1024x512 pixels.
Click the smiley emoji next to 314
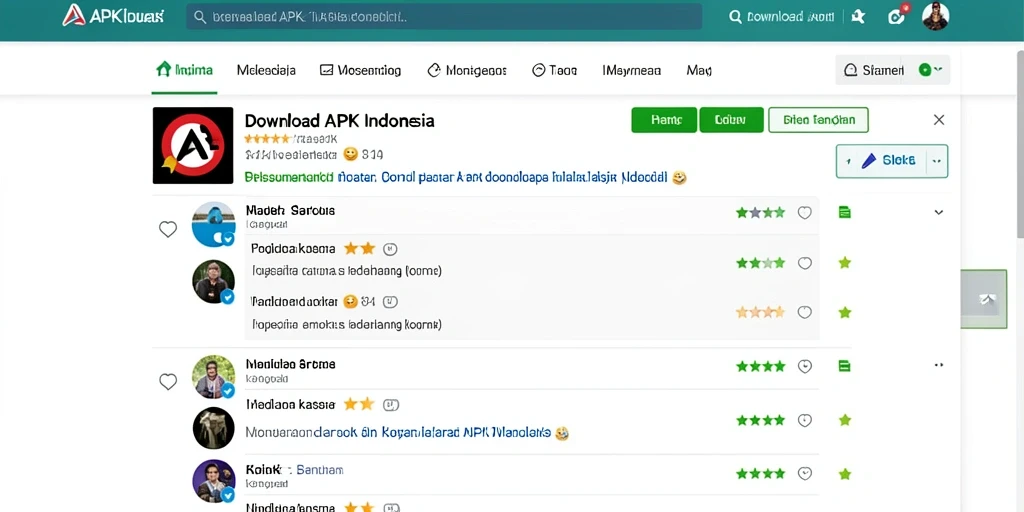tap(351, 155)
